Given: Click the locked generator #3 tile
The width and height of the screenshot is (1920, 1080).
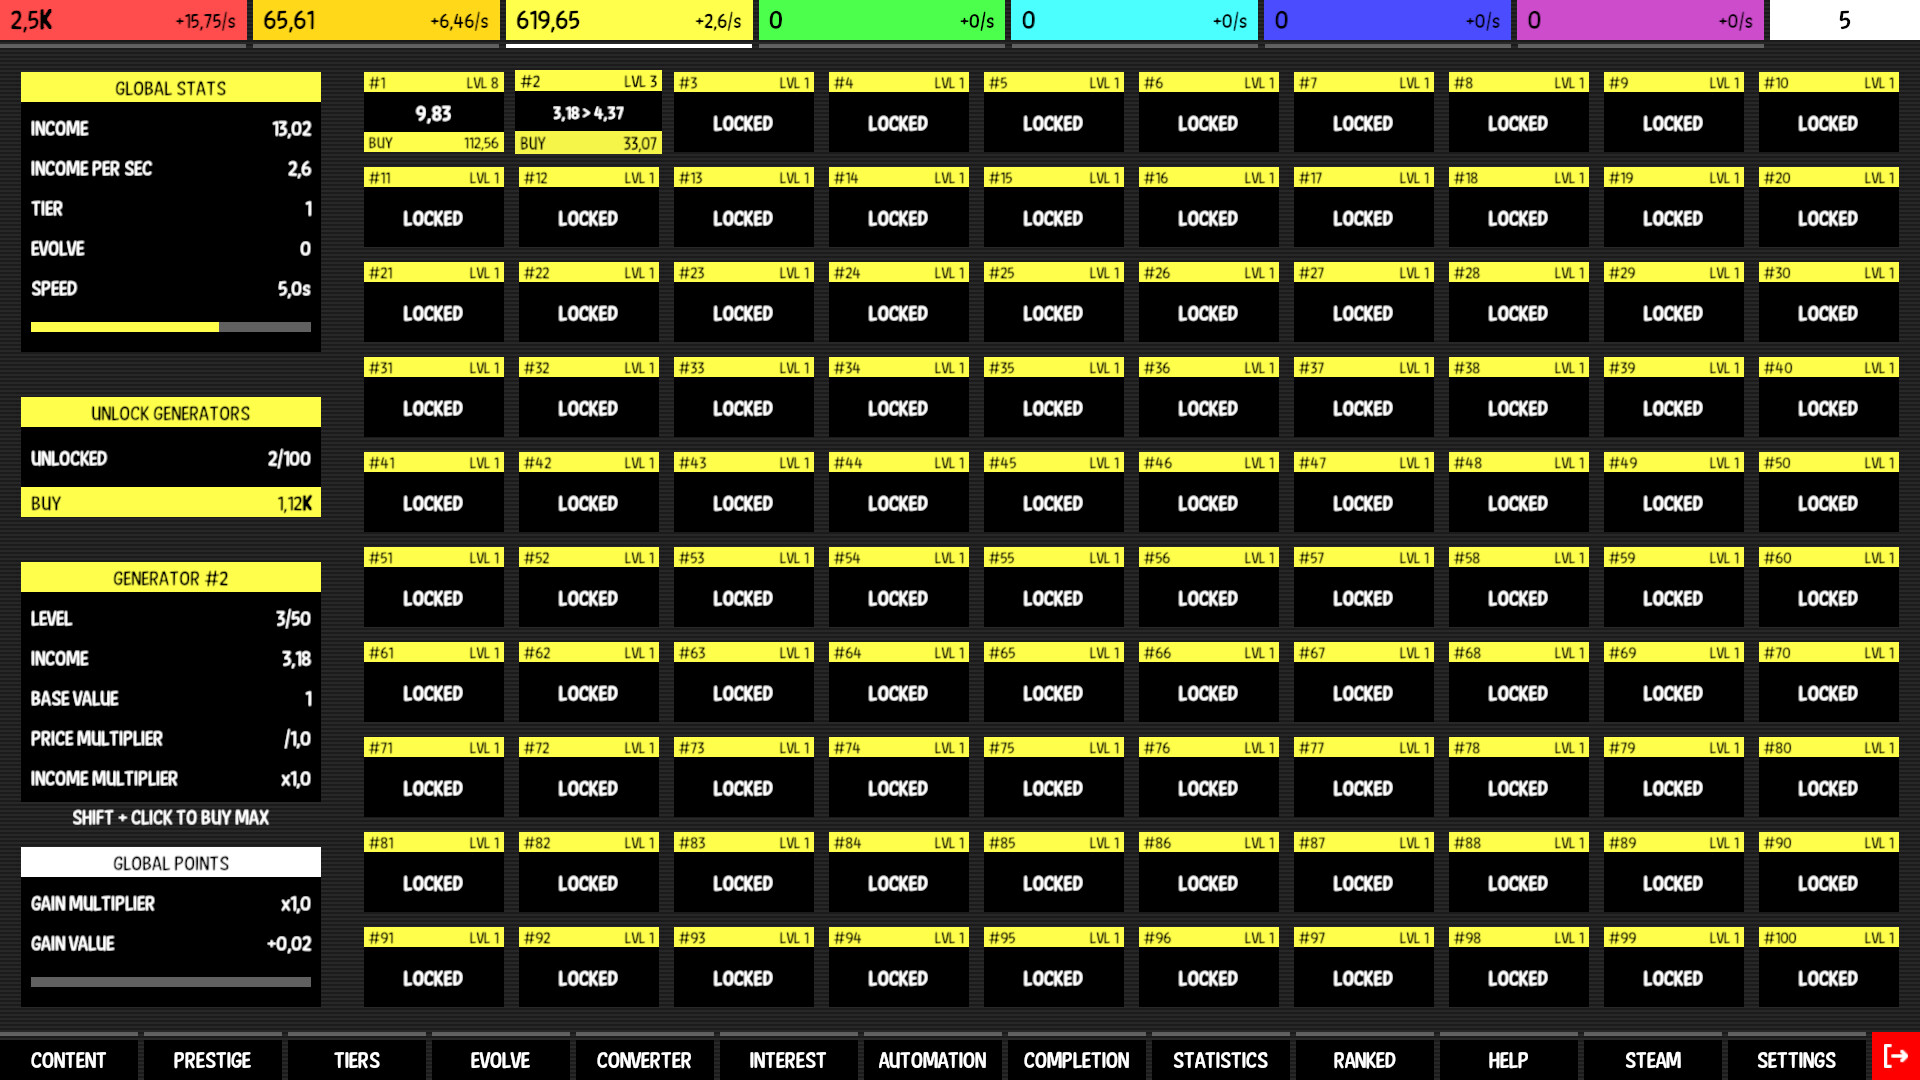Looking at the screenshot, I should 743,123.
